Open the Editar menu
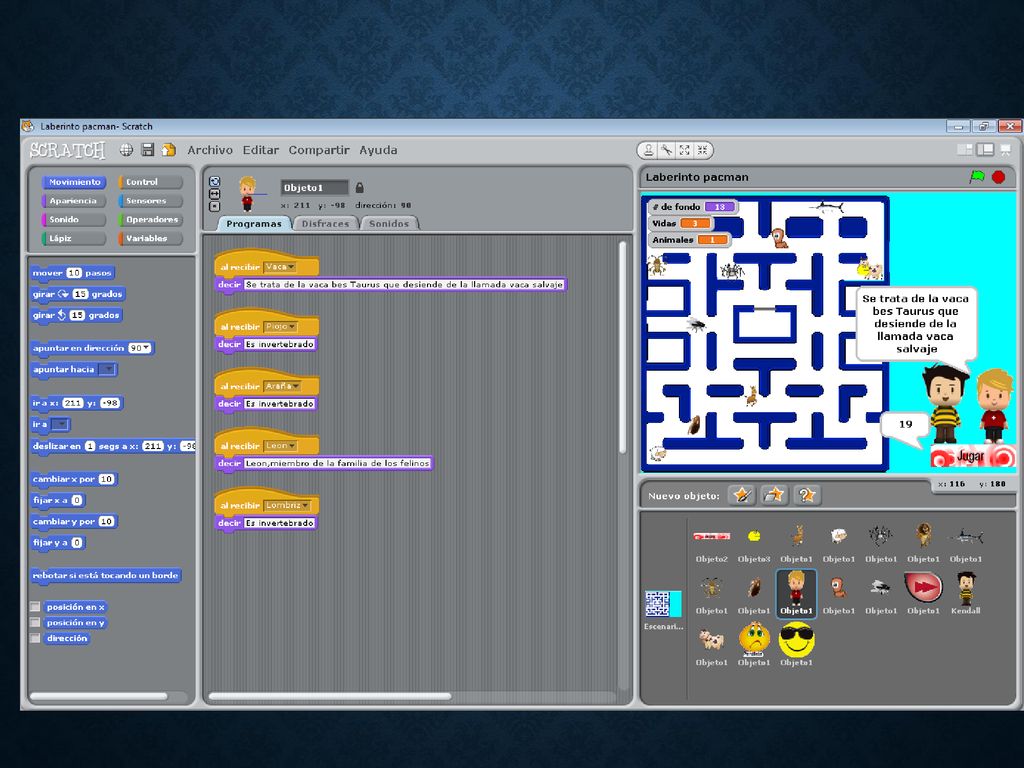Screen dimensions: 1024x768 [261, 150]
